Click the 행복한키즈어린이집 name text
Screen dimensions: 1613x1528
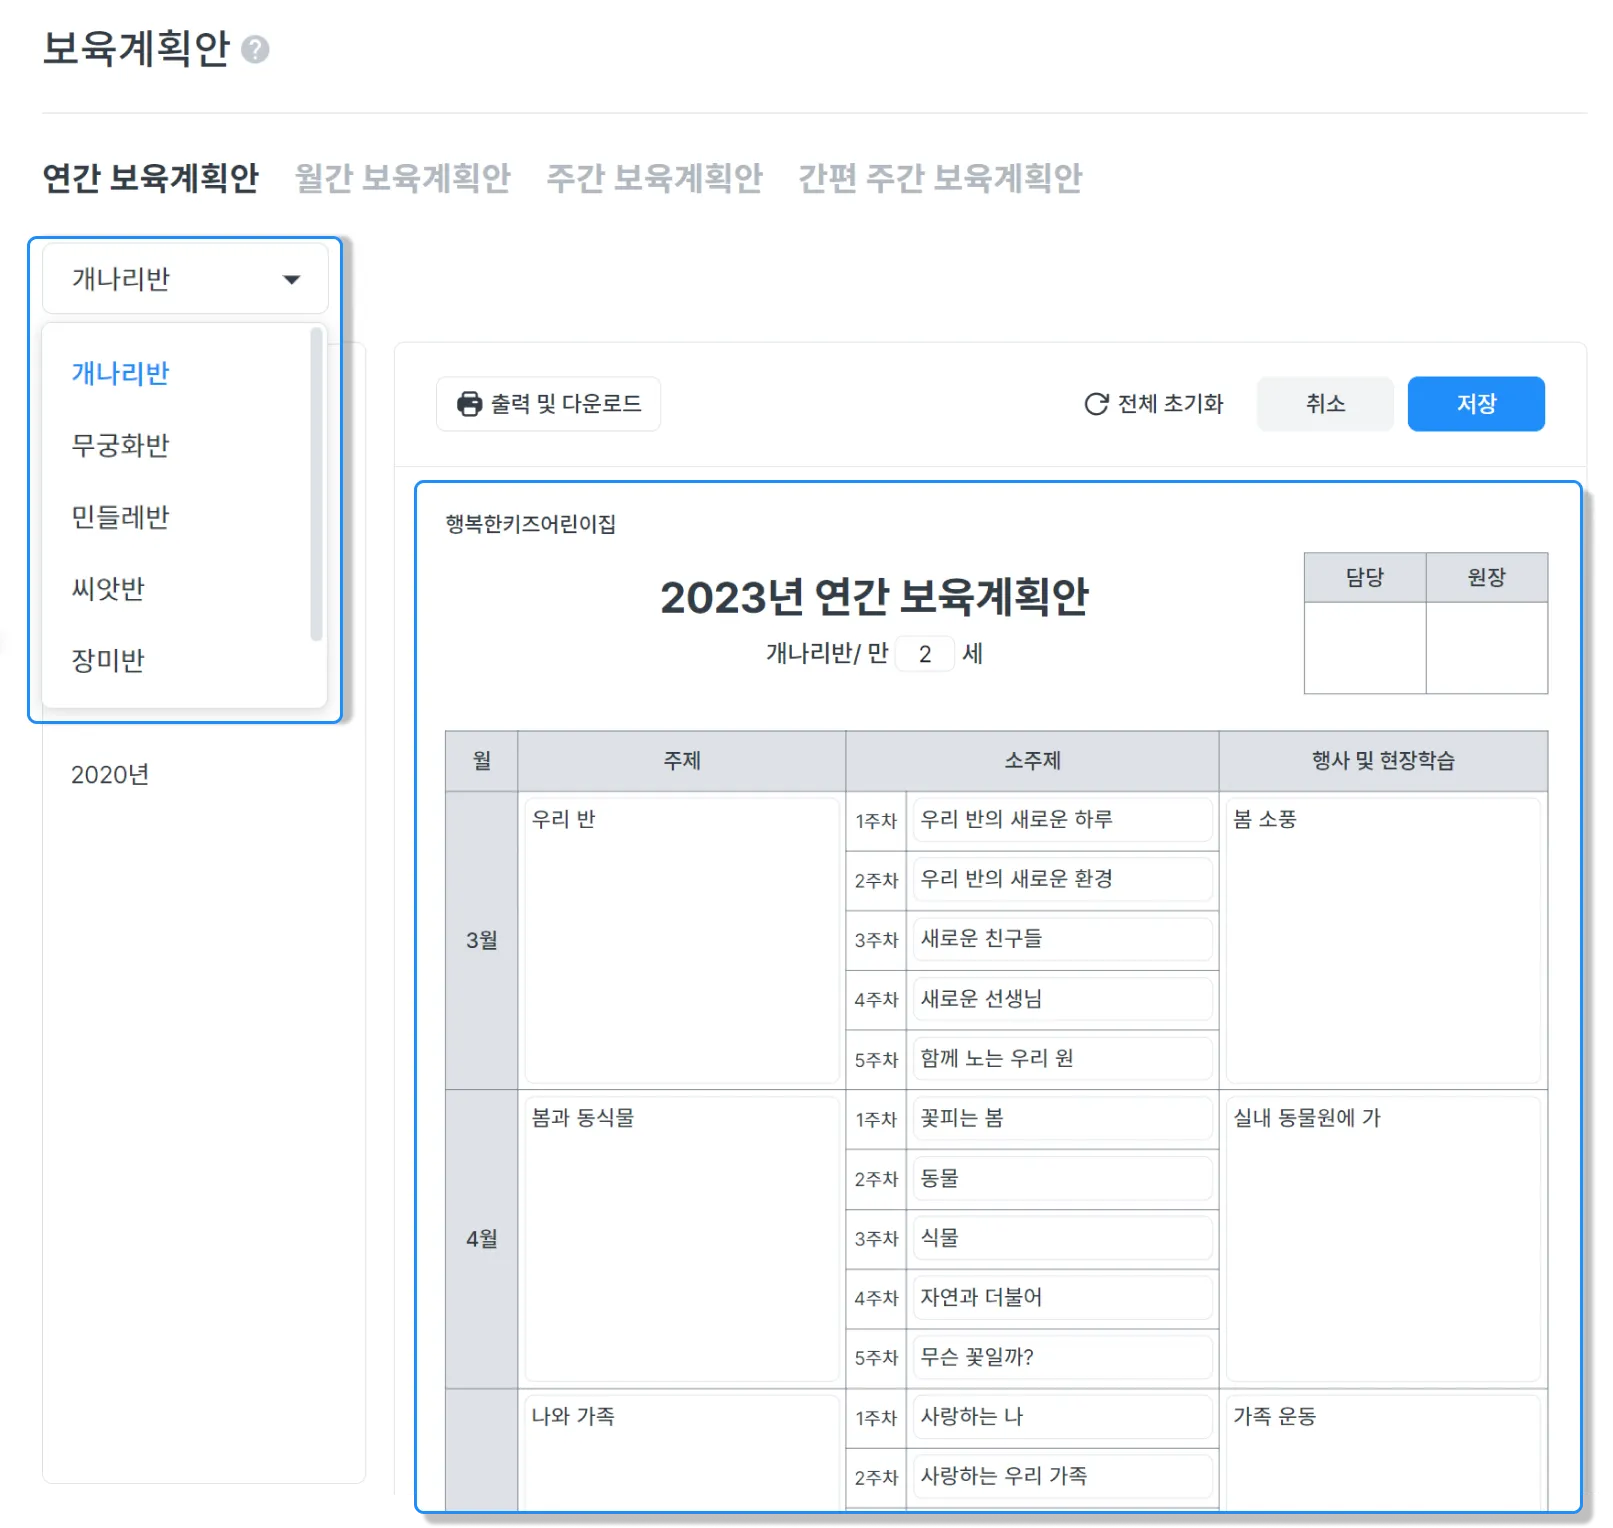pyautogui.click(x=531, y=524)
